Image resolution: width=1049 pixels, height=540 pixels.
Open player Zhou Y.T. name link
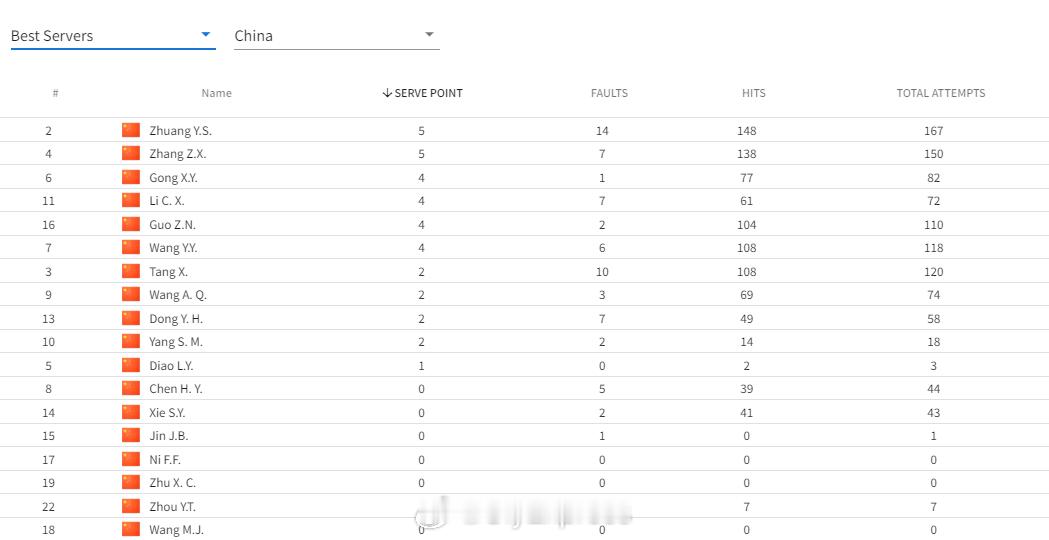pyautogui.click(x=173, y=507)
